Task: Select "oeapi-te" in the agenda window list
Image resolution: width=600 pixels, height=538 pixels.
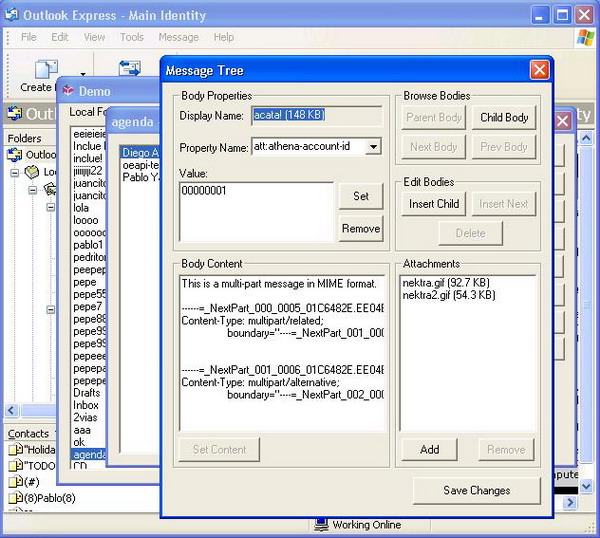Action: click(x=140, y=165)
